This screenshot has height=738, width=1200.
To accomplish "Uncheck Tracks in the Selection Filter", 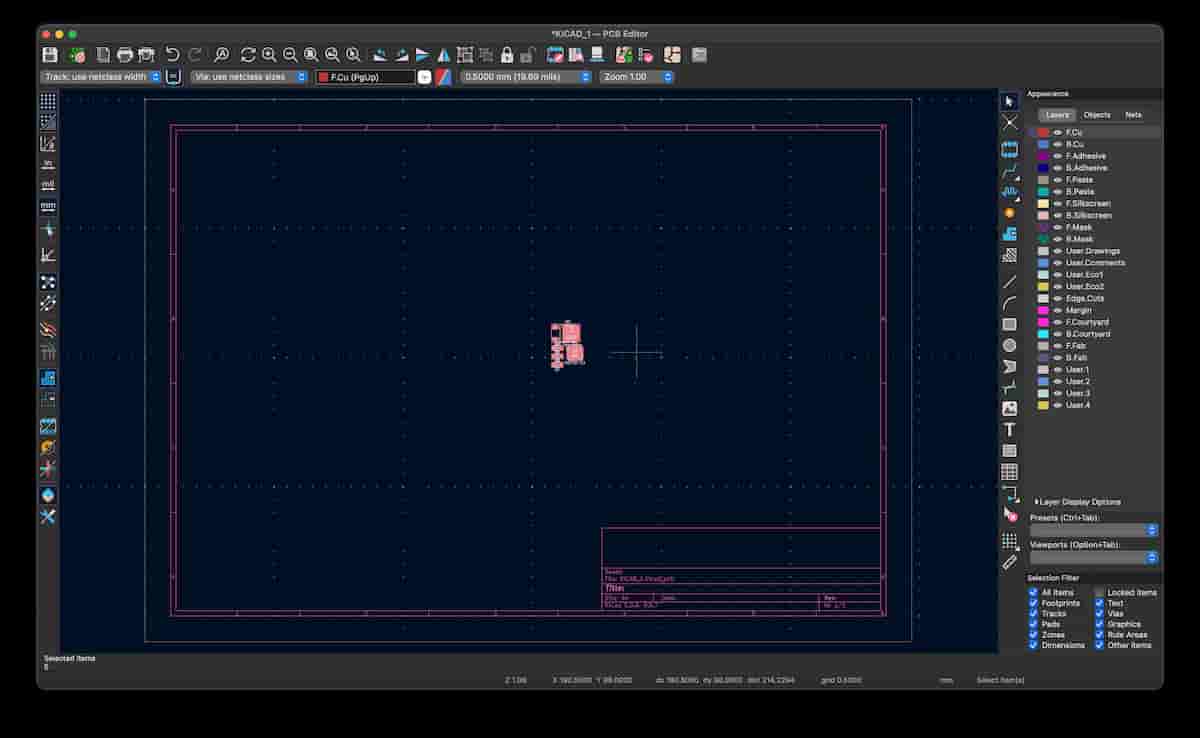I will pos(1032,614).
